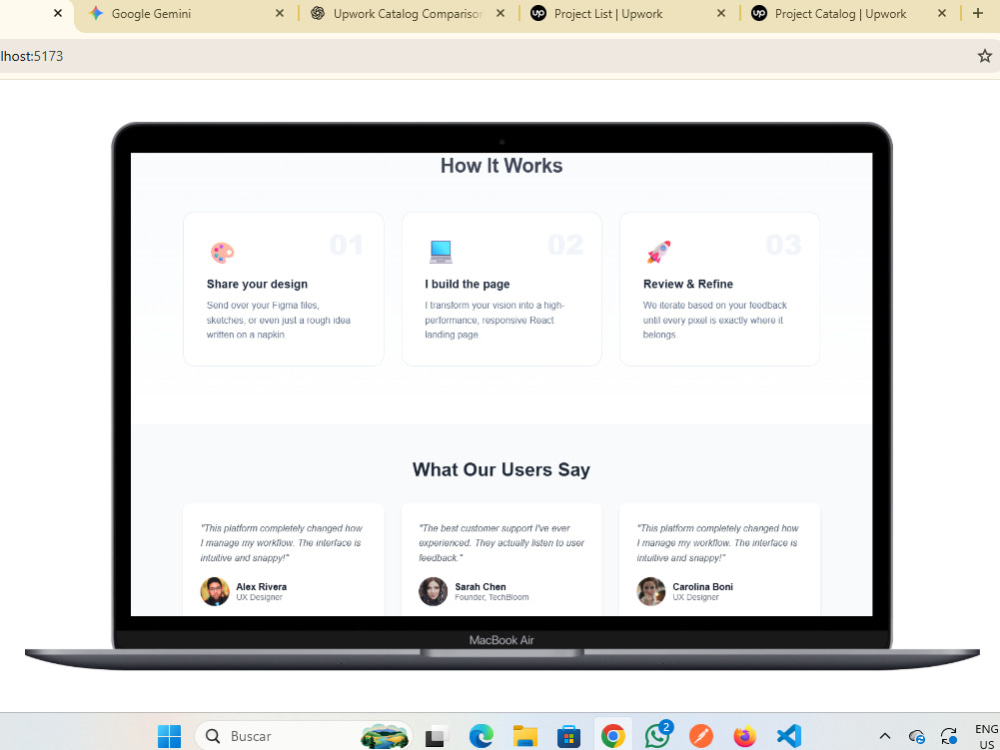The height and width of the screenshot is (750, 1000).
Task: Open a new browser tab
Action: tap(978, 13)
